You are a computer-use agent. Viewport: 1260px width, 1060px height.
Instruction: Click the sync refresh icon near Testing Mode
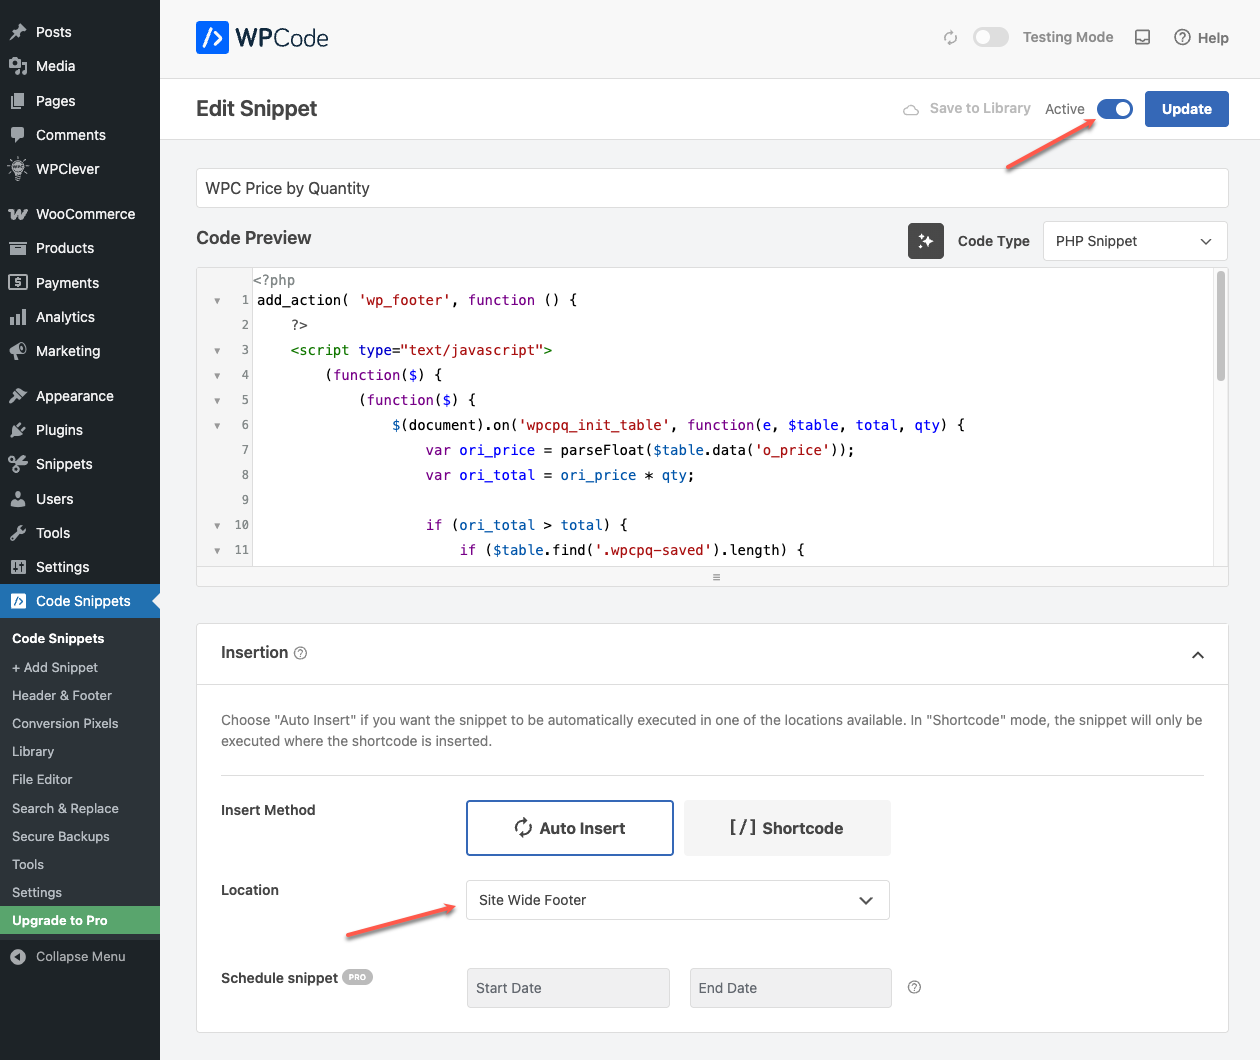(x=950, y=38)
